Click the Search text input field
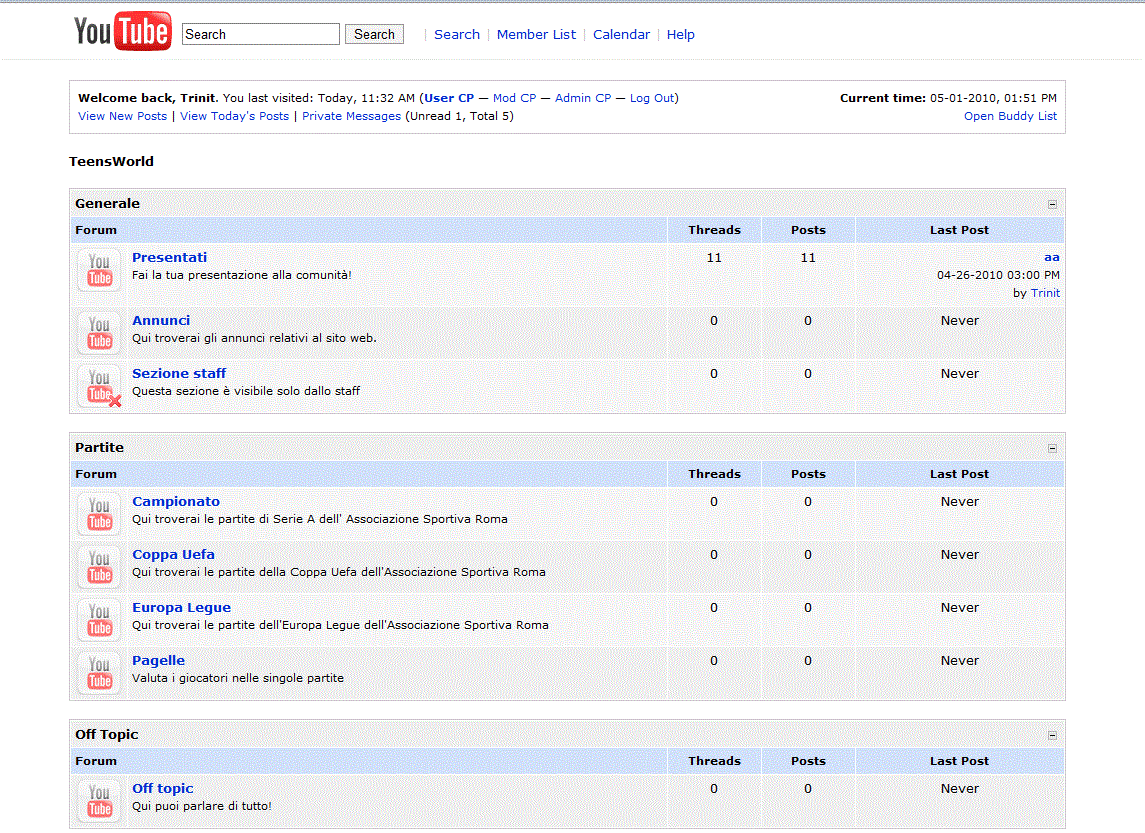 261,34
